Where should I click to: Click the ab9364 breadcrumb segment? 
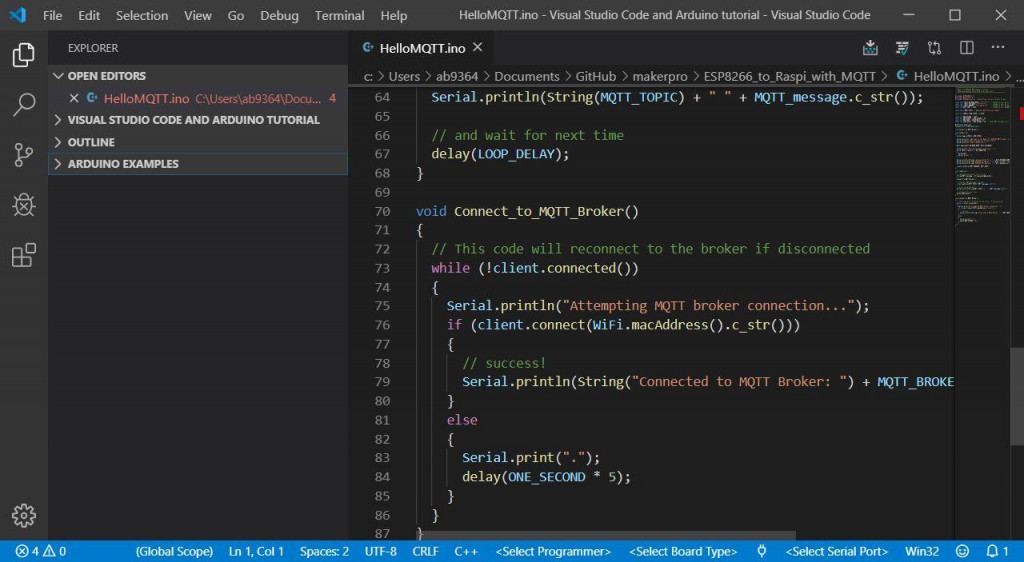[456, 76]
